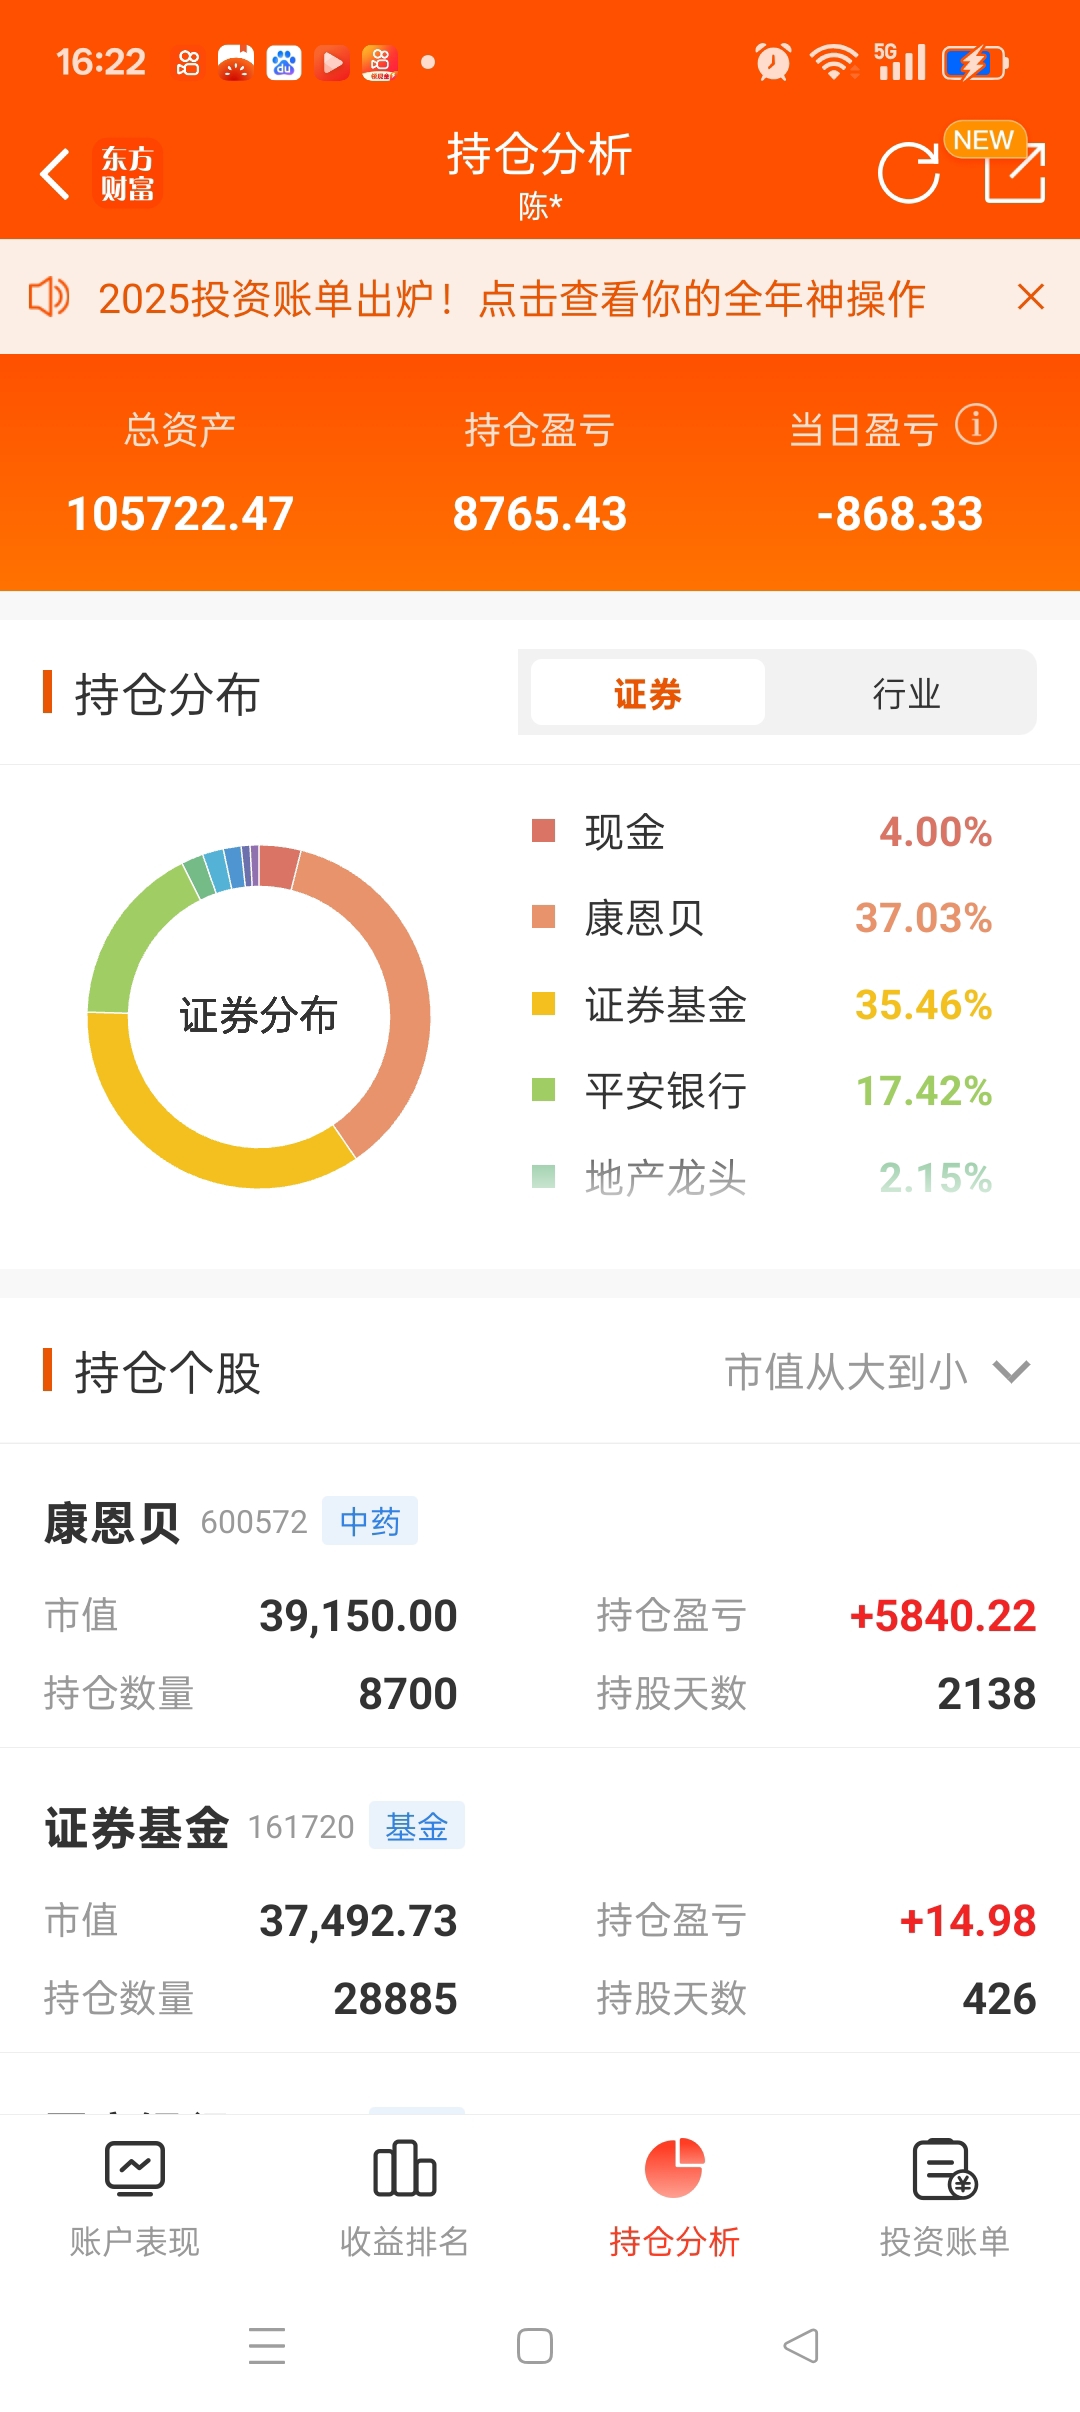Switch to the 行业 distribution tab
The height and width of the screenshot is (2412, 1080).
[x=906, y=692]
